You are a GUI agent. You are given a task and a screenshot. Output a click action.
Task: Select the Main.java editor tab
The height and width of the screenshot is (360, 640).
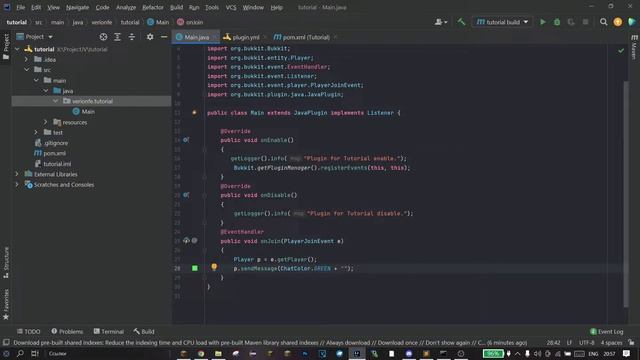196,37
